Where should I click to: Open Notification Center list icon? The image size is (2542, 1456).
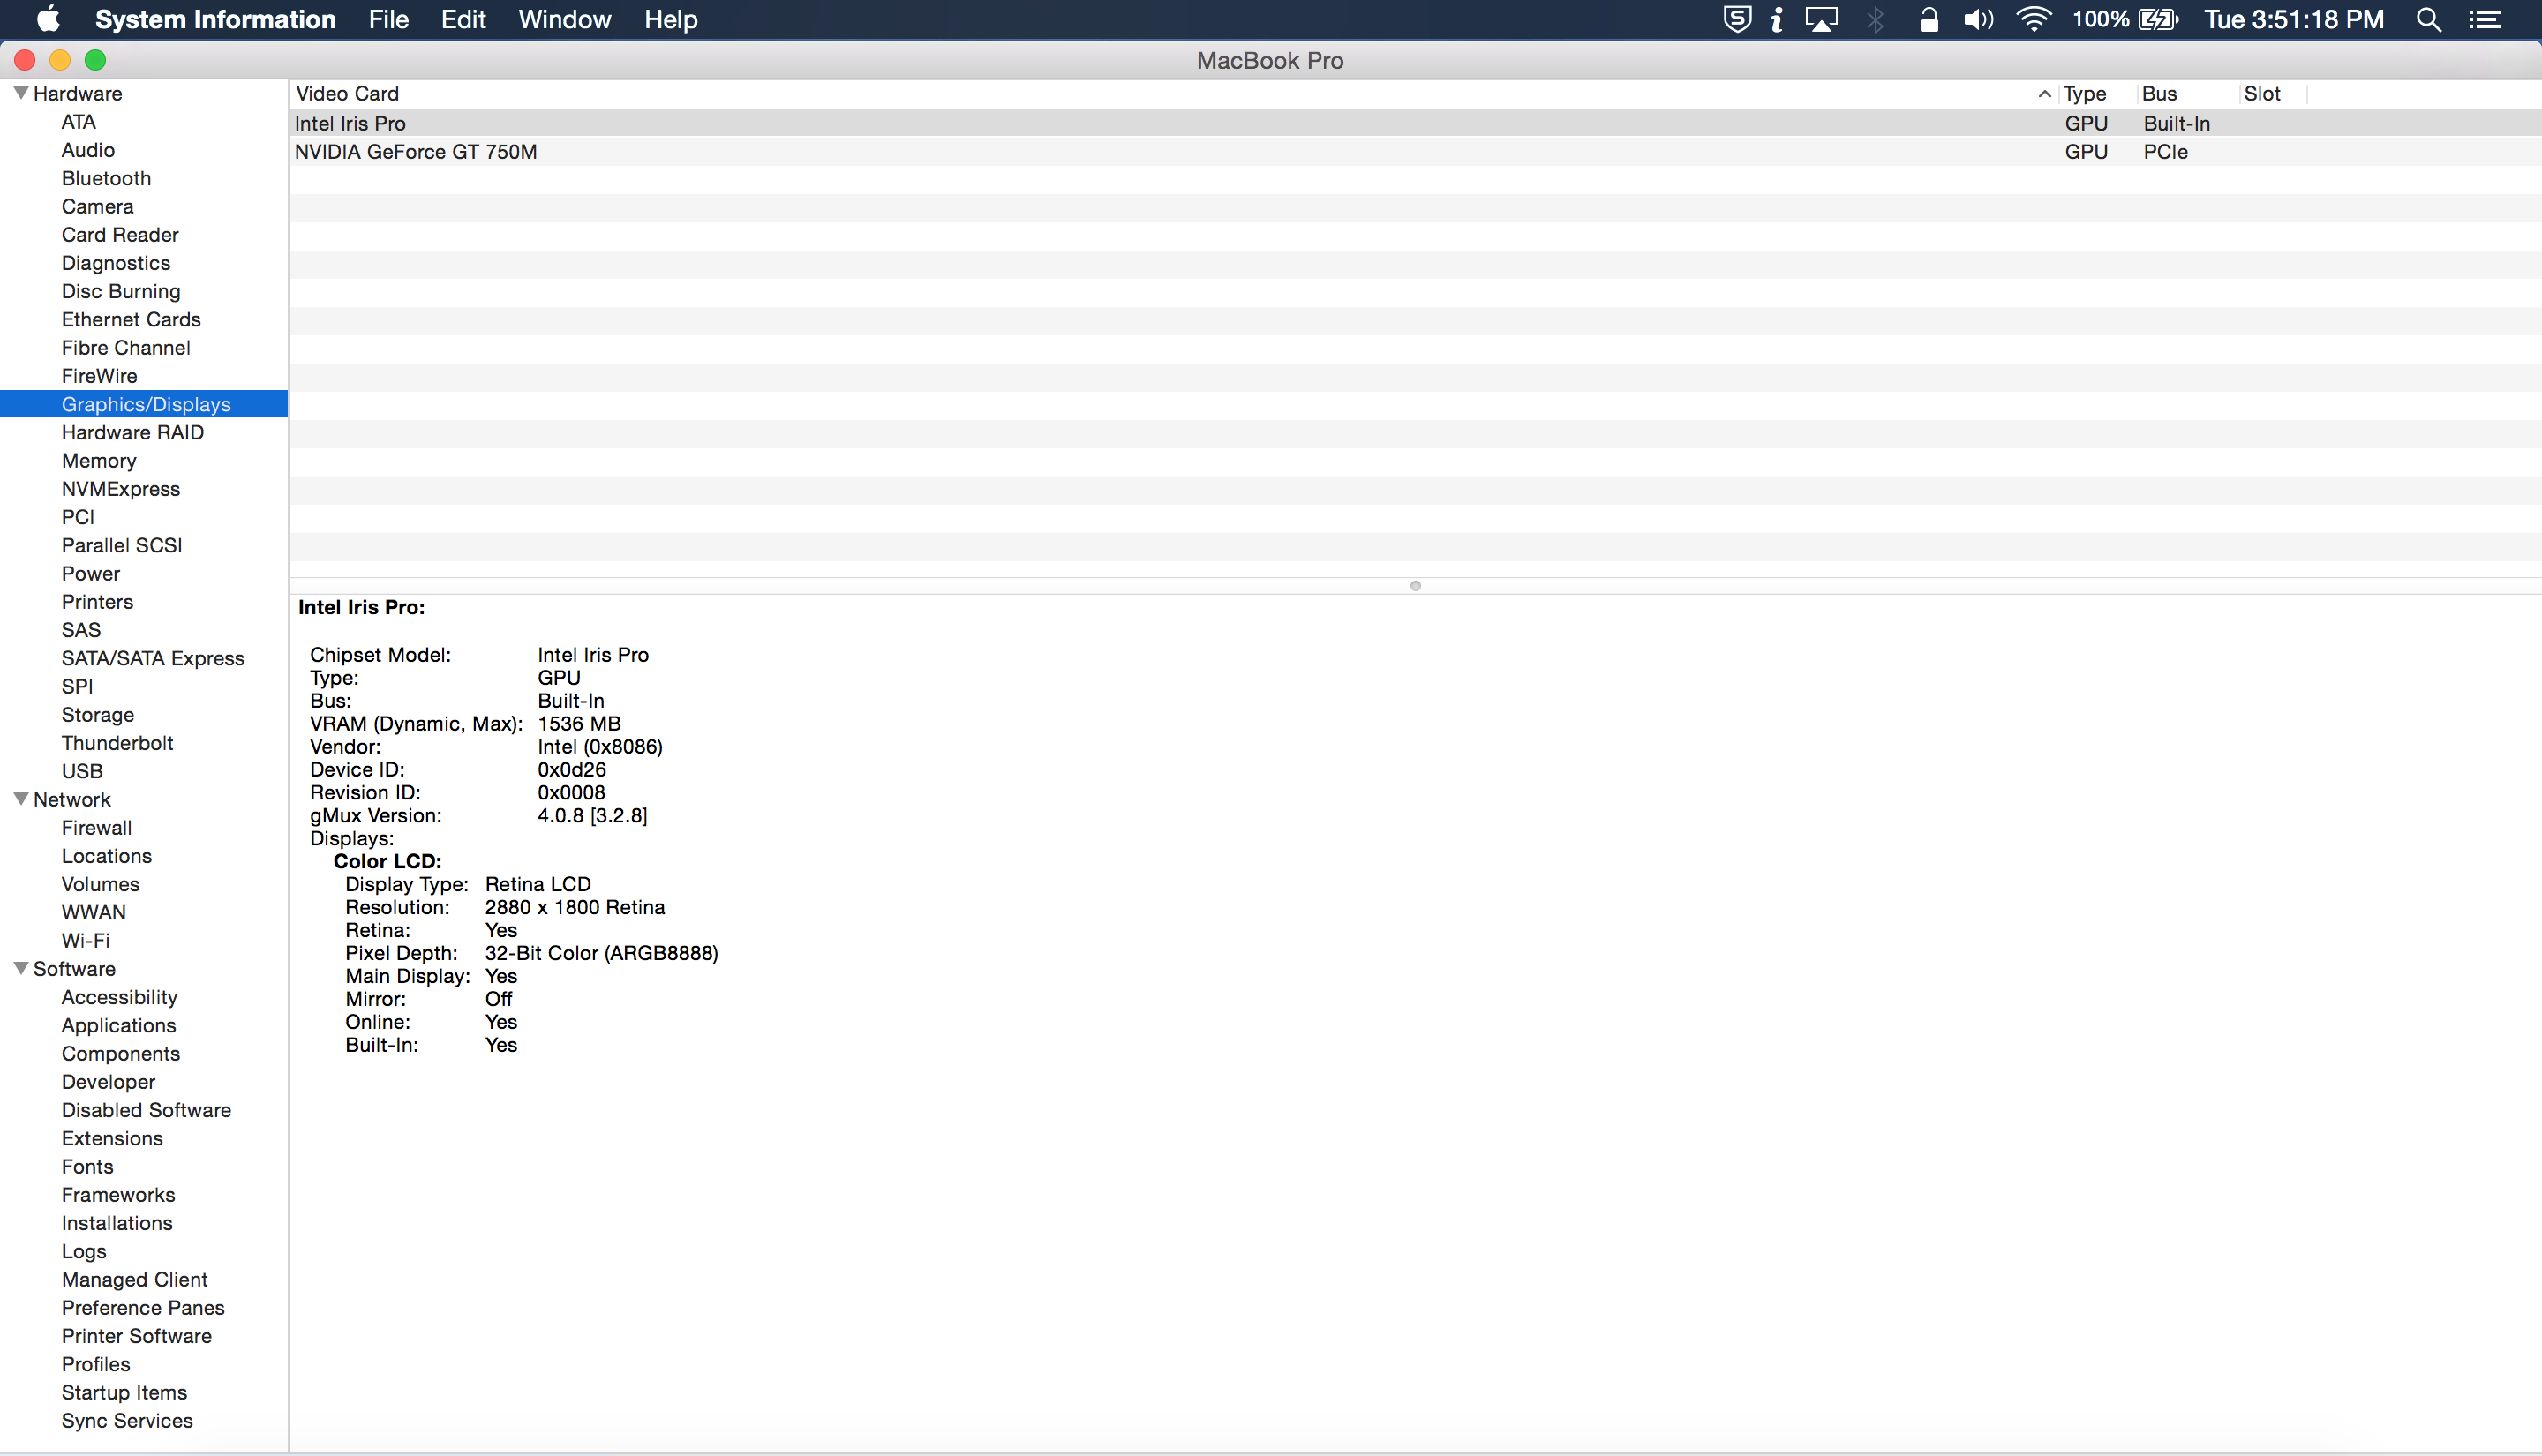coord(2486,19)
